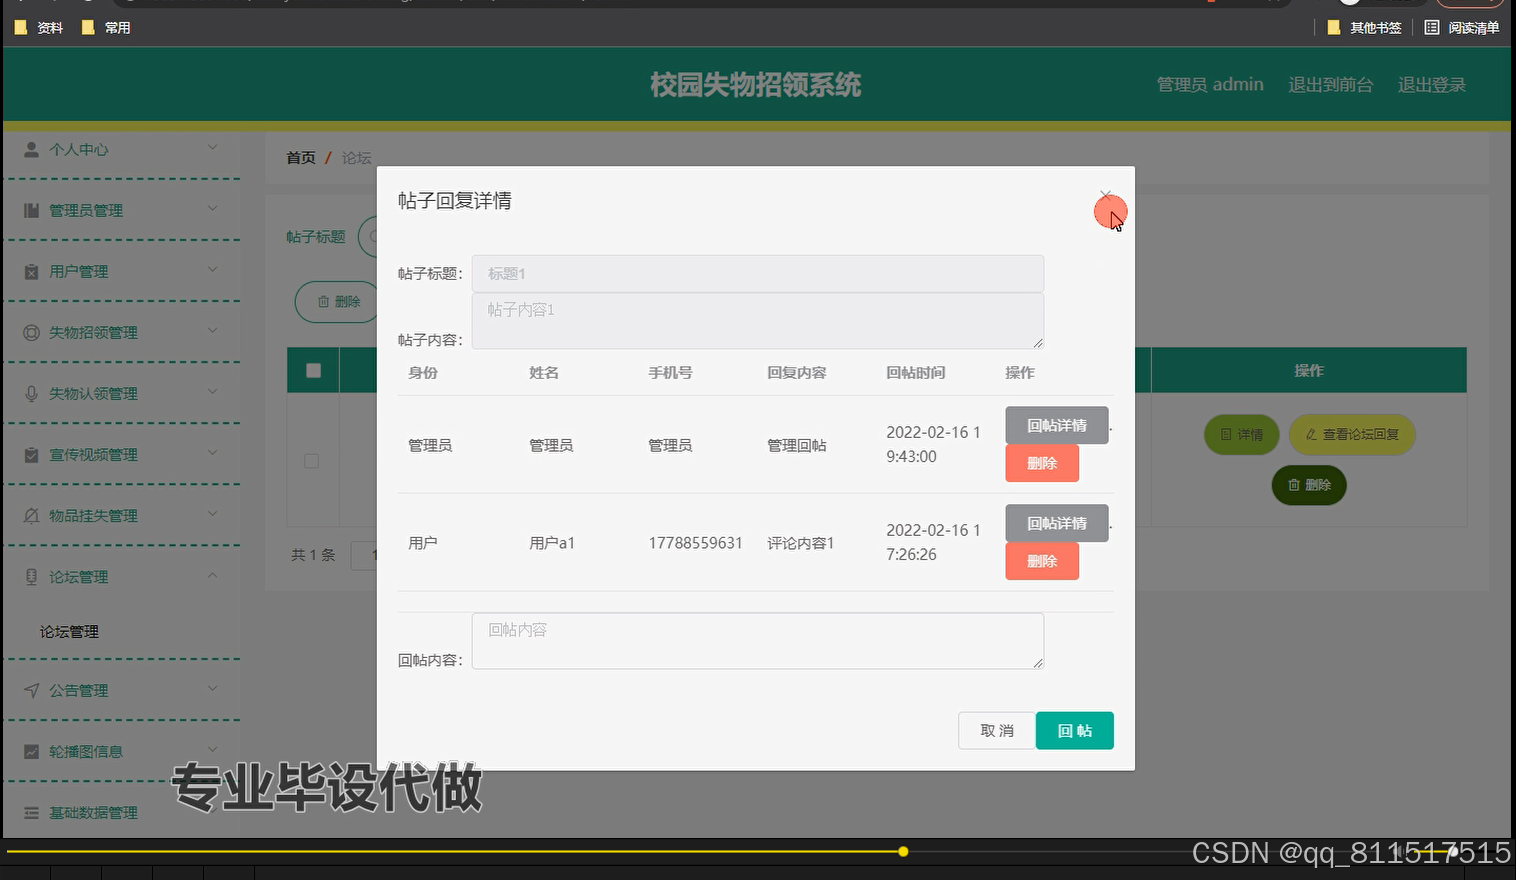
Task: Submit reply with the 回帖 button
Action: click(x=1075, y=731)
